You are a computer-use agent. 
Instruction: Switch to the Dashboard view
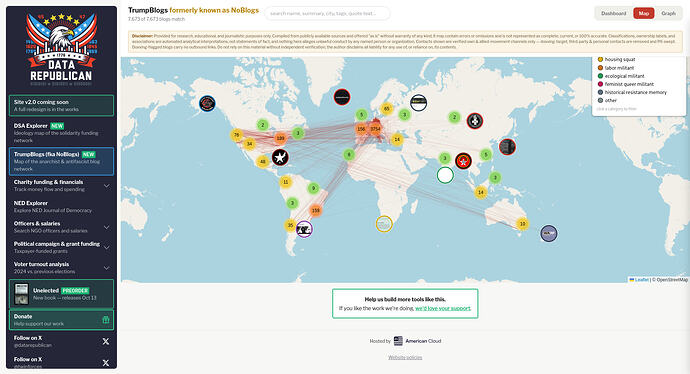(613, 13)
